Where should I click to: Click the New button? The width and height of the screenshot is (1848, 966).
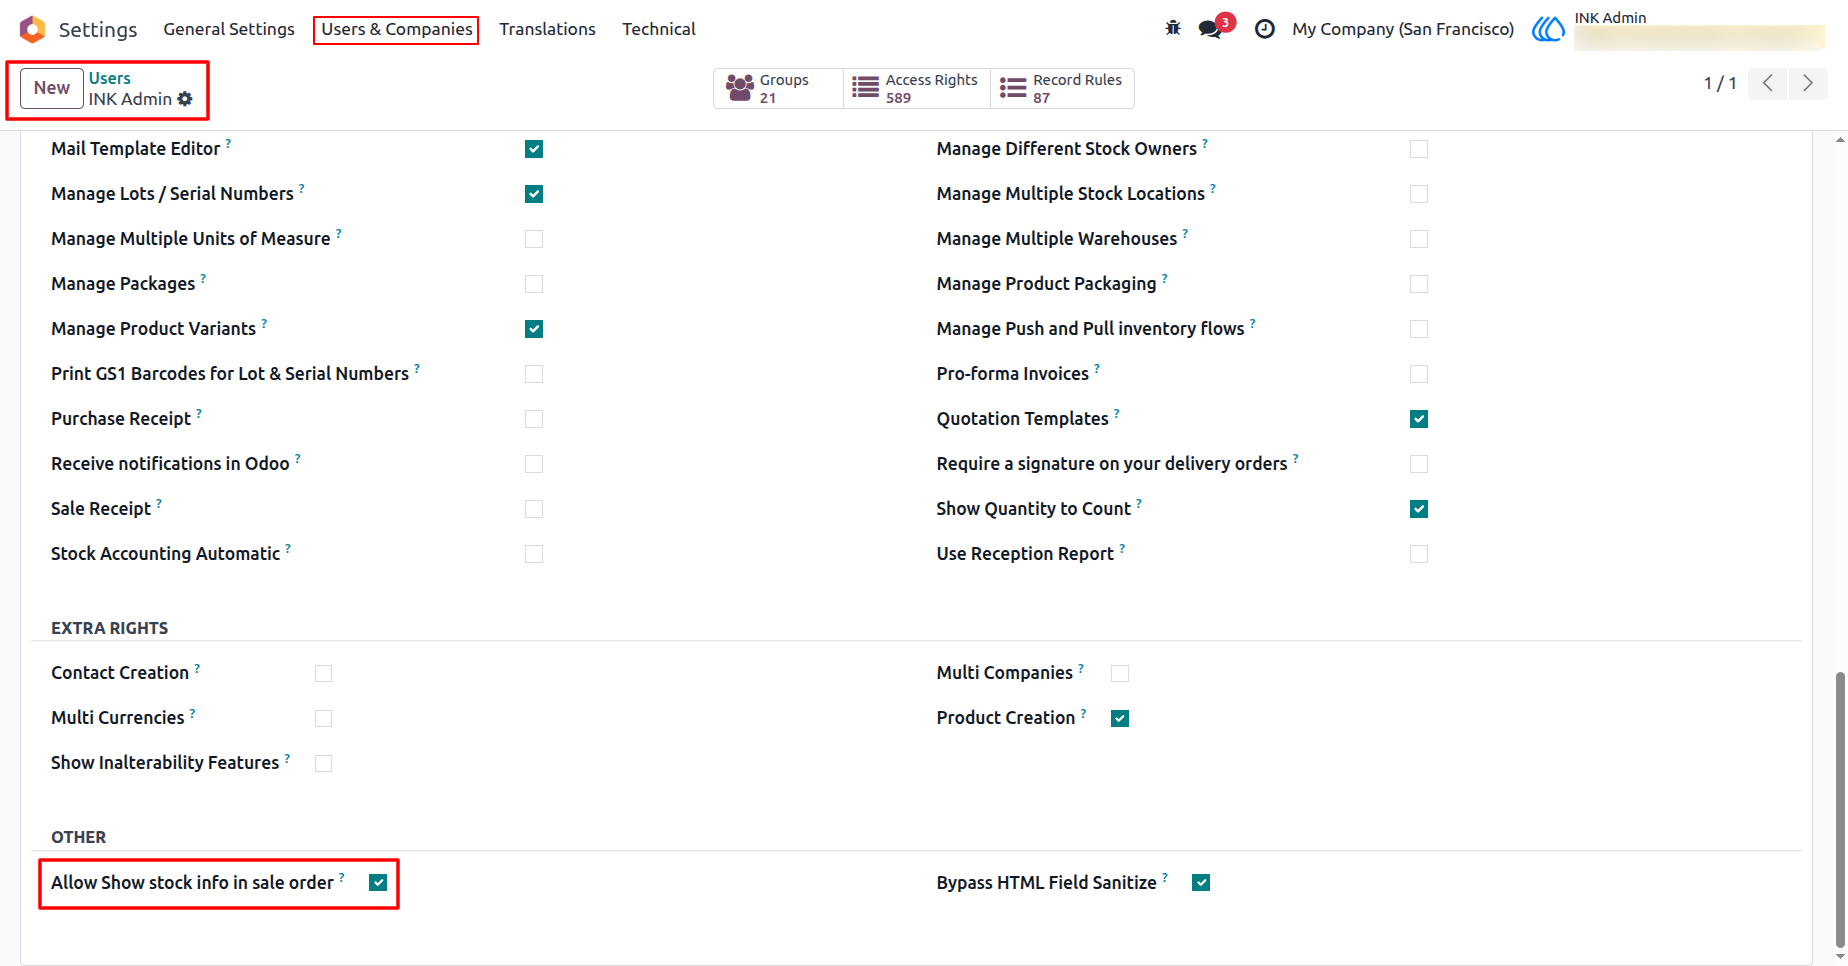coord(52,88)
